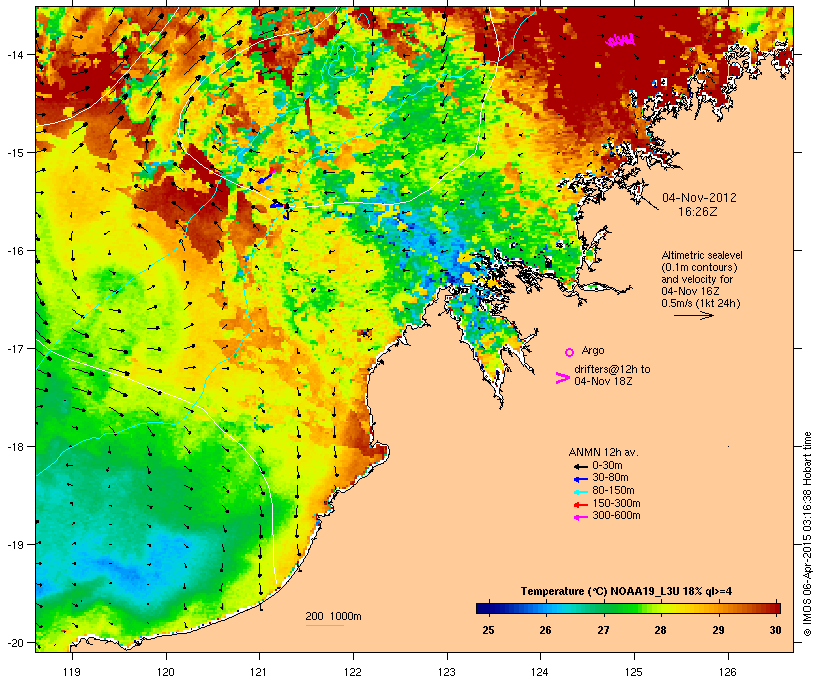The width and height of the screenshot is (820, 680).
Task: Click the longitude axis label 124
Action: [x=540, y=672]
